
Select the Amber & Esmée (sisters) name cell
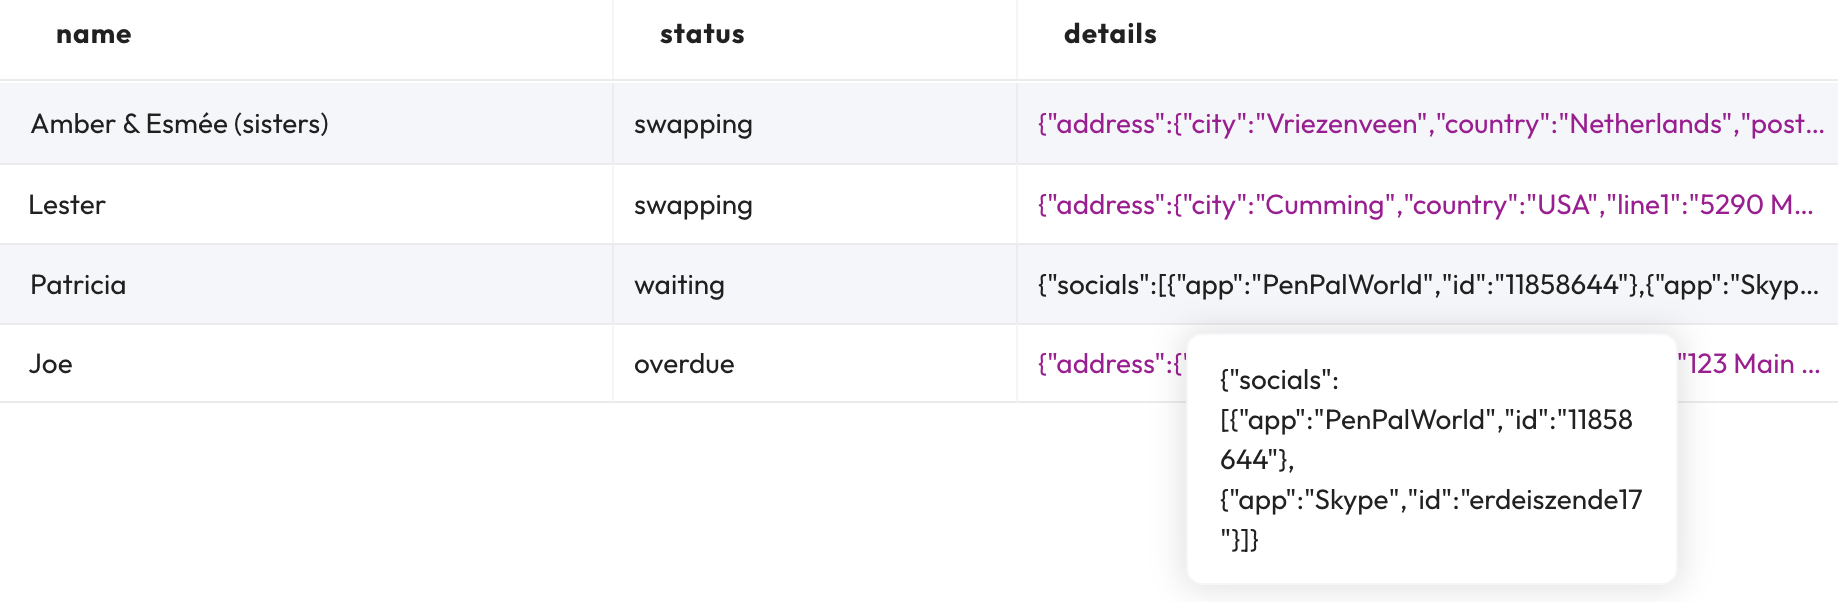(180, 124)
